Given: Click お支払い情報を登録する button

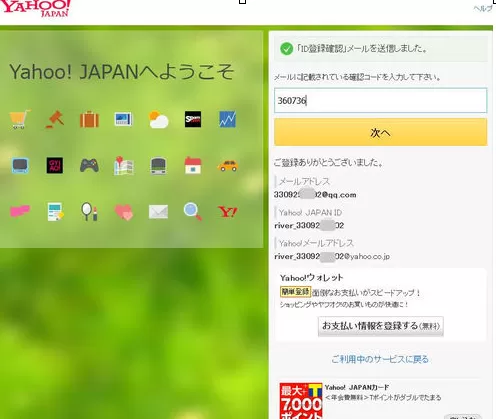Looking at the screenshot, I should pyautogui.click(x=381, y=326).
